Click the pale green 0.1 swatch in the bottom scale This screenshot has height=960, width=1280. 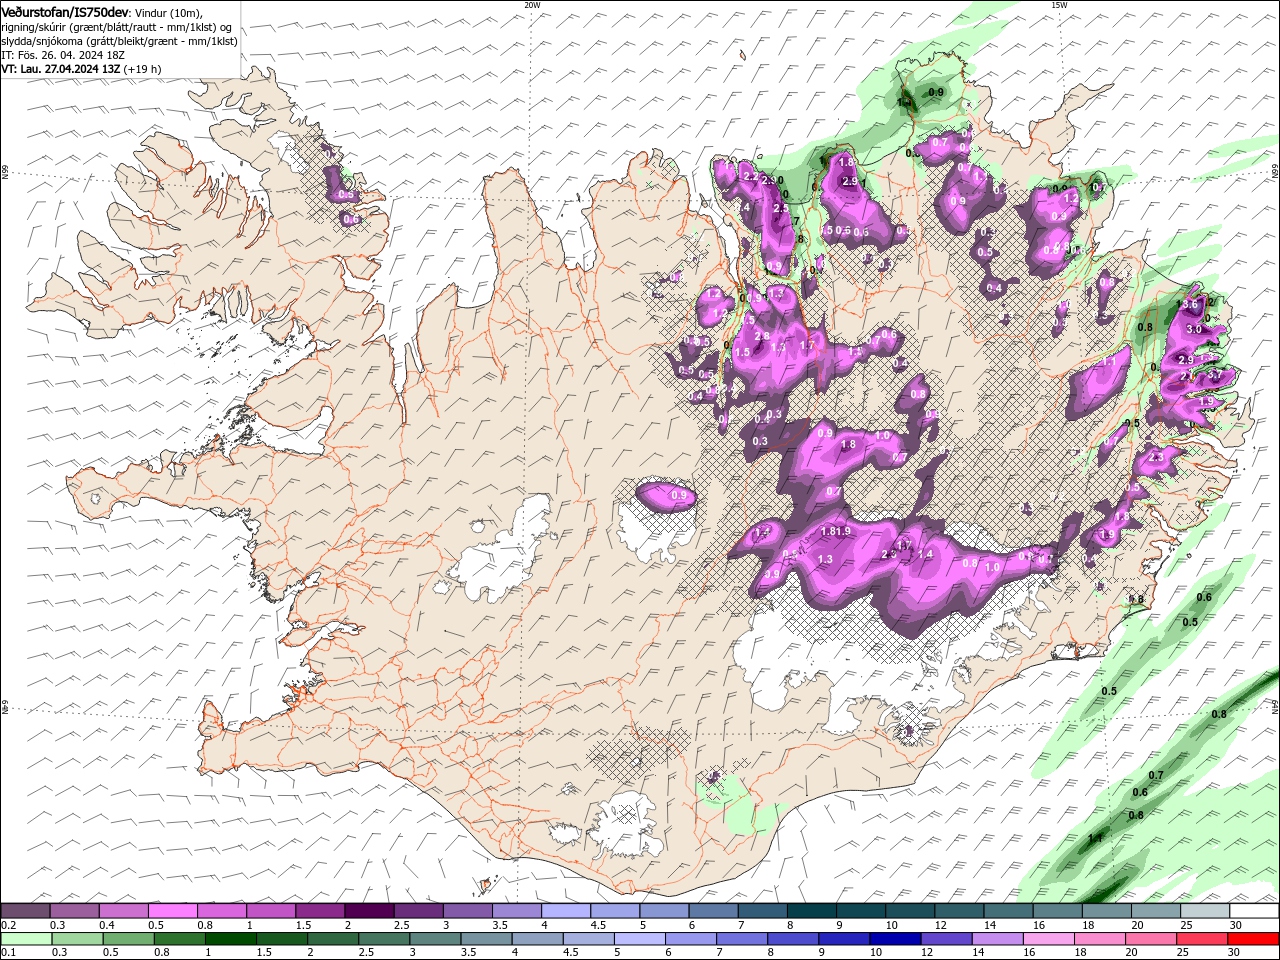tap(26, 939)
